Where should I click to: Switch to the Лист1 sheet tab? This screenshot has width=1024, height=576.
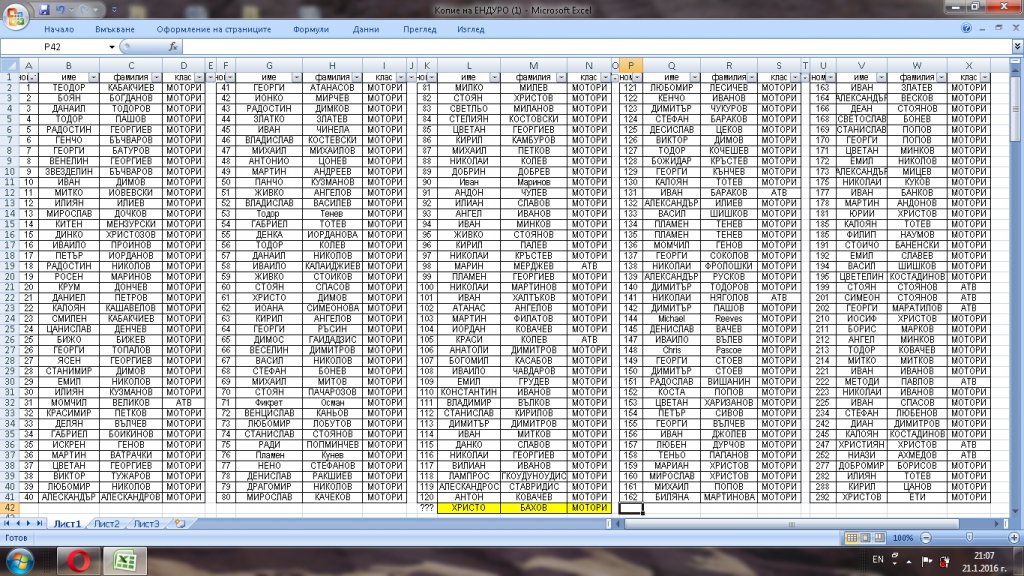pyautogui.click(x=67, y=524)
